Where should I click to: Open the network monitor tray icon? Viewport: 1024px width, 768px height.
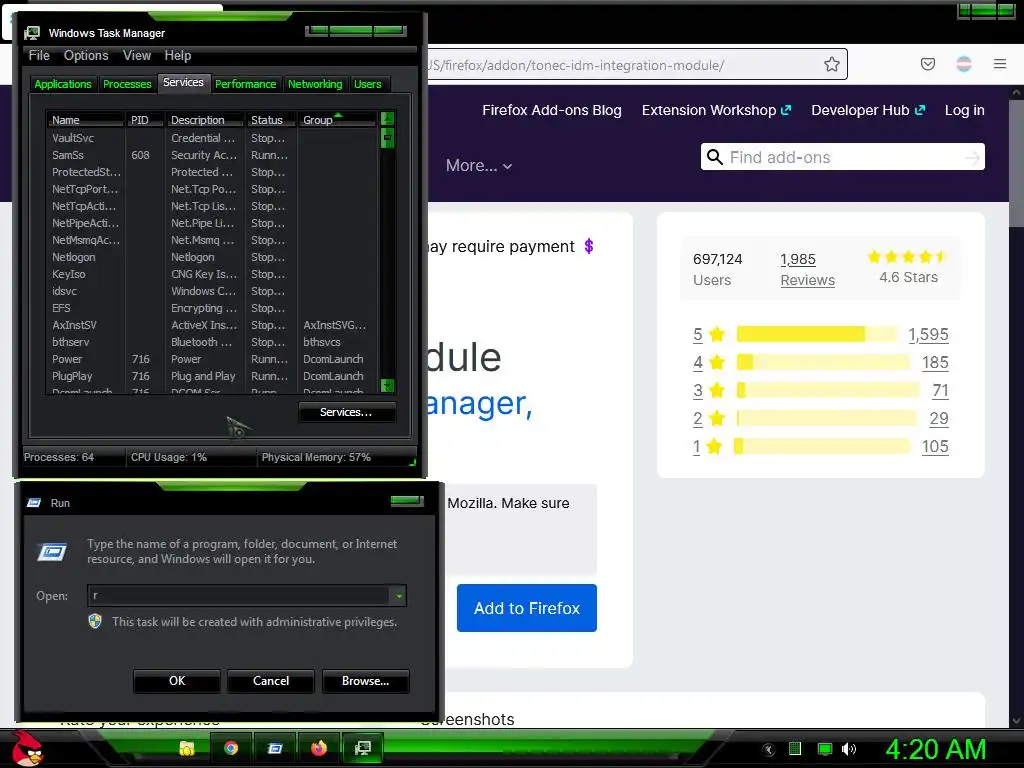[825, 749]
